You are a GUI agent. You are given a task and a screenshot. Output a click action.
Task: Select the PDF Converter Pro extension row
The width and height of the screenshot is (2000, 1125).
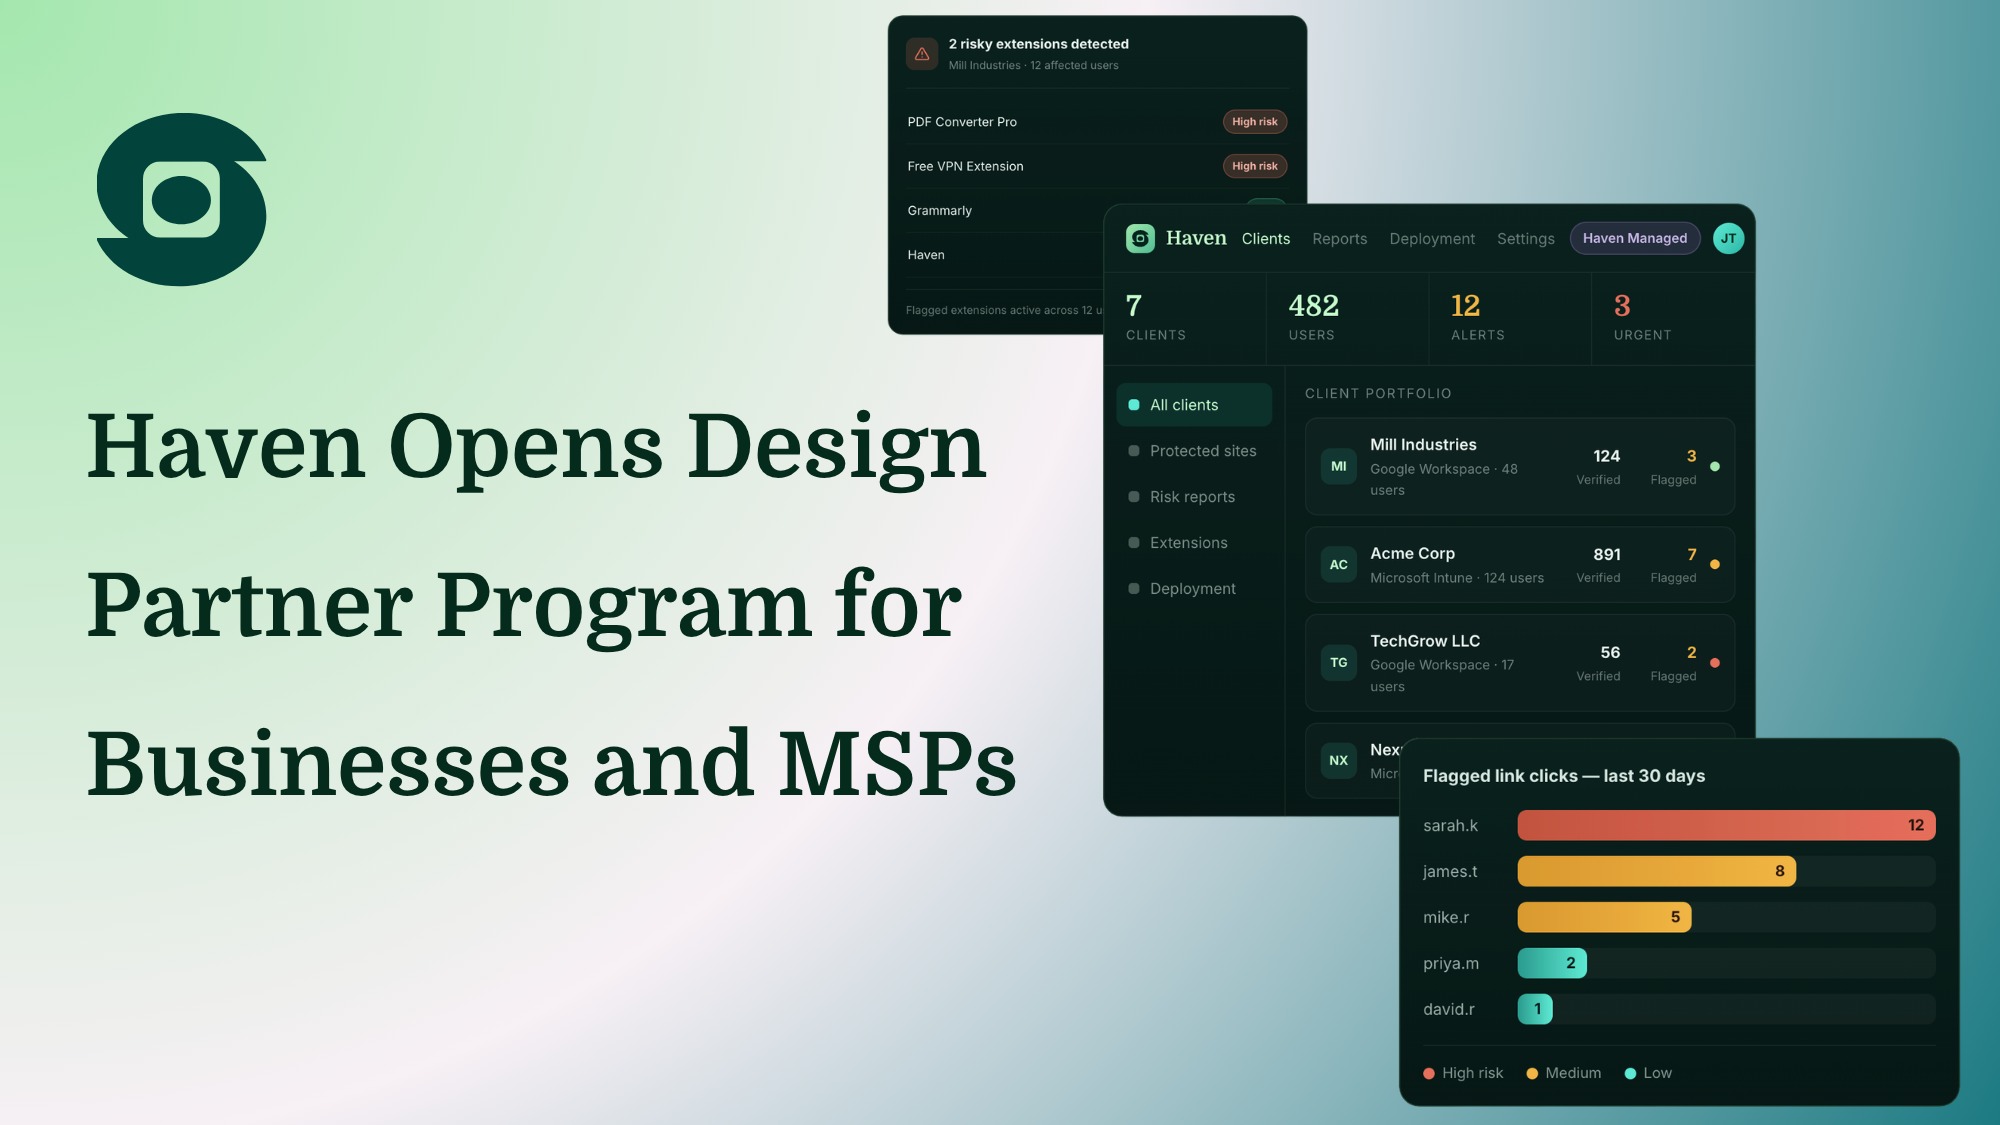(x=1097, y=122)
